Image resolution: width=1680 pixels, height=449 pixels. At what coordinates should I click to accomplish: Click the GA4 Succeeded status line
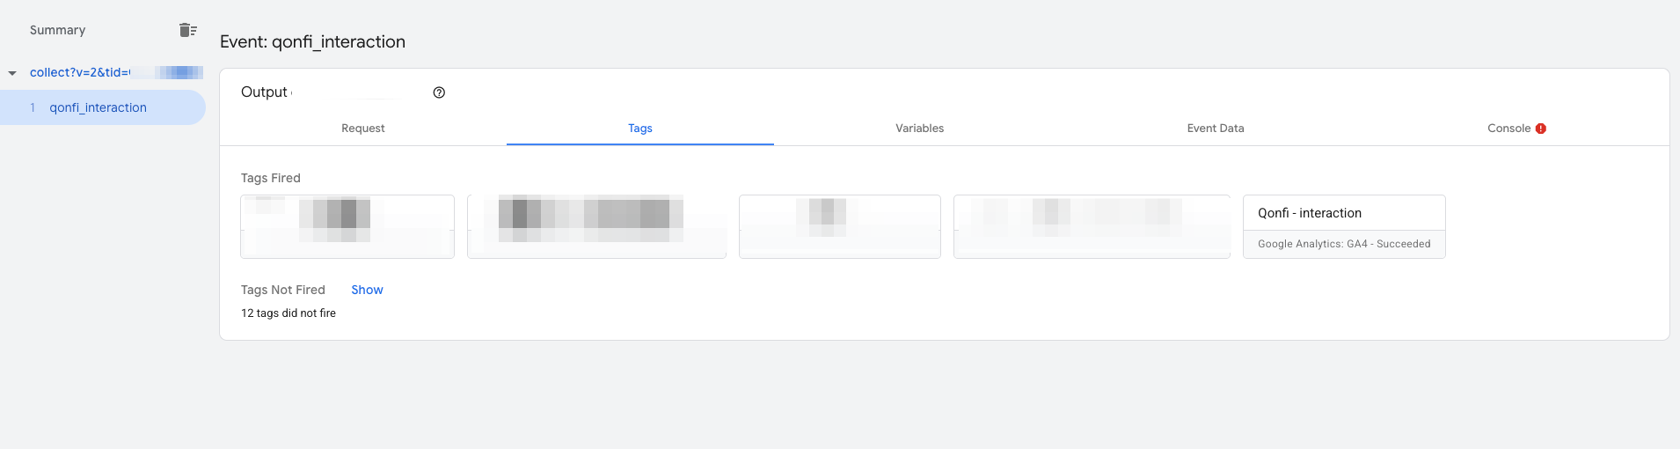(x=1344, y=244)
